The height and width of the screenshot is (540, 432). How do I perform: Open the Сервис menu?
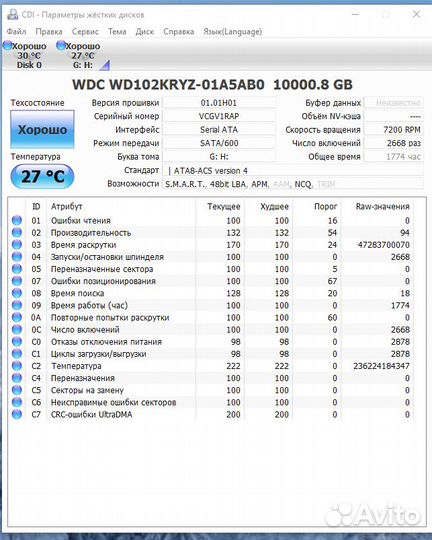coord(85,32)
